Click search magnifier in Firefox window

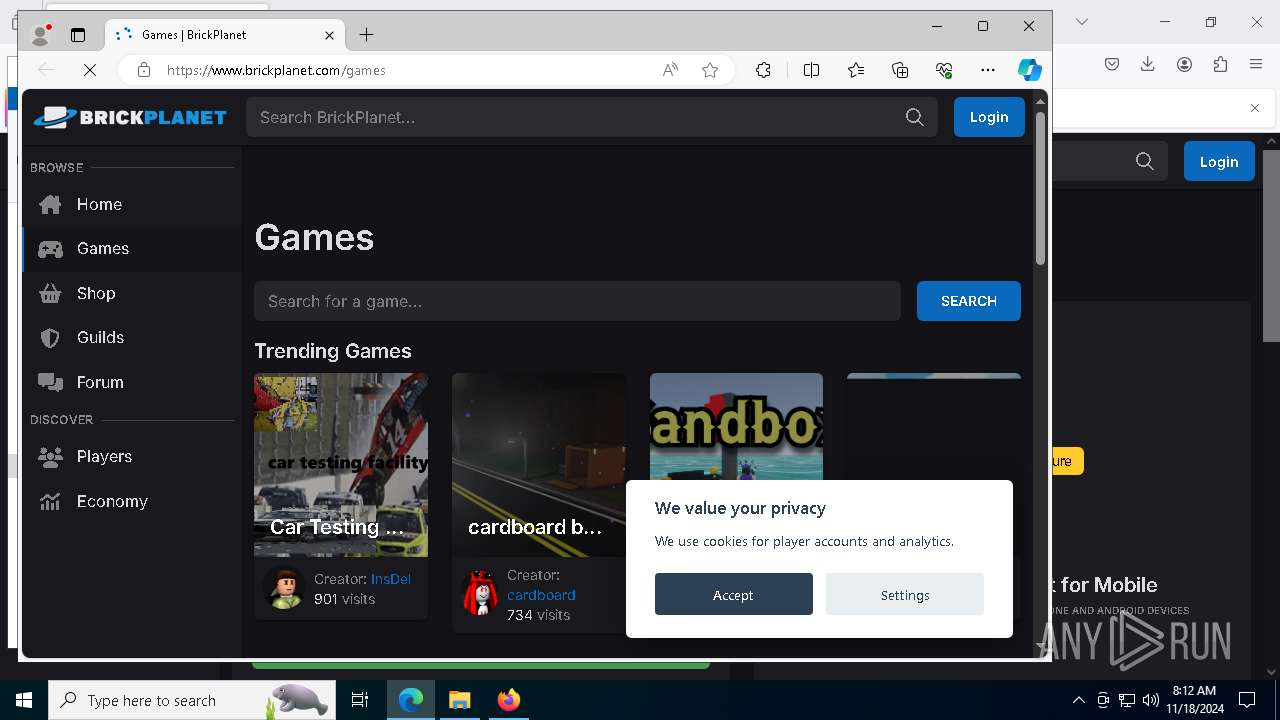(1145, 161)
